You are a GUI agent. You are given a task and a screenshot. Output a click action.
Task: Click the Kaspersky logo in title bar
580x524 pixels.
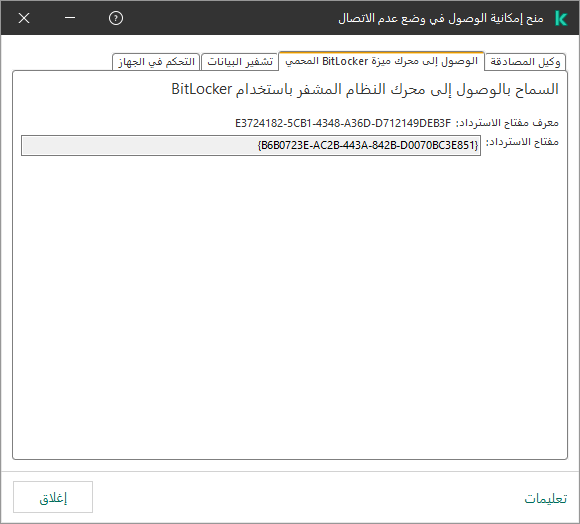click(x=561, y=18)
